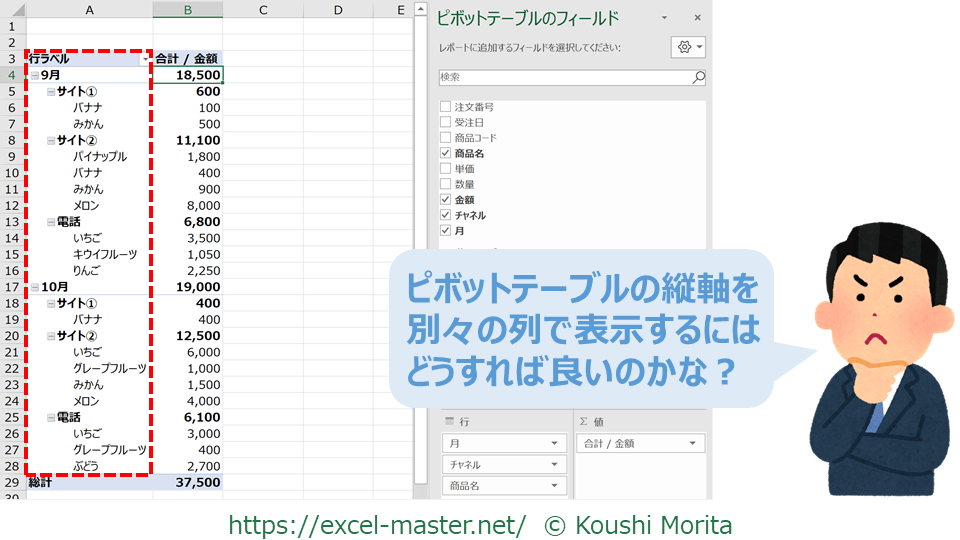Image resolution: width=960 pixels, height=540 pixels.
Task: Close the PivotTable fields pane
Action: click(697, 18)
